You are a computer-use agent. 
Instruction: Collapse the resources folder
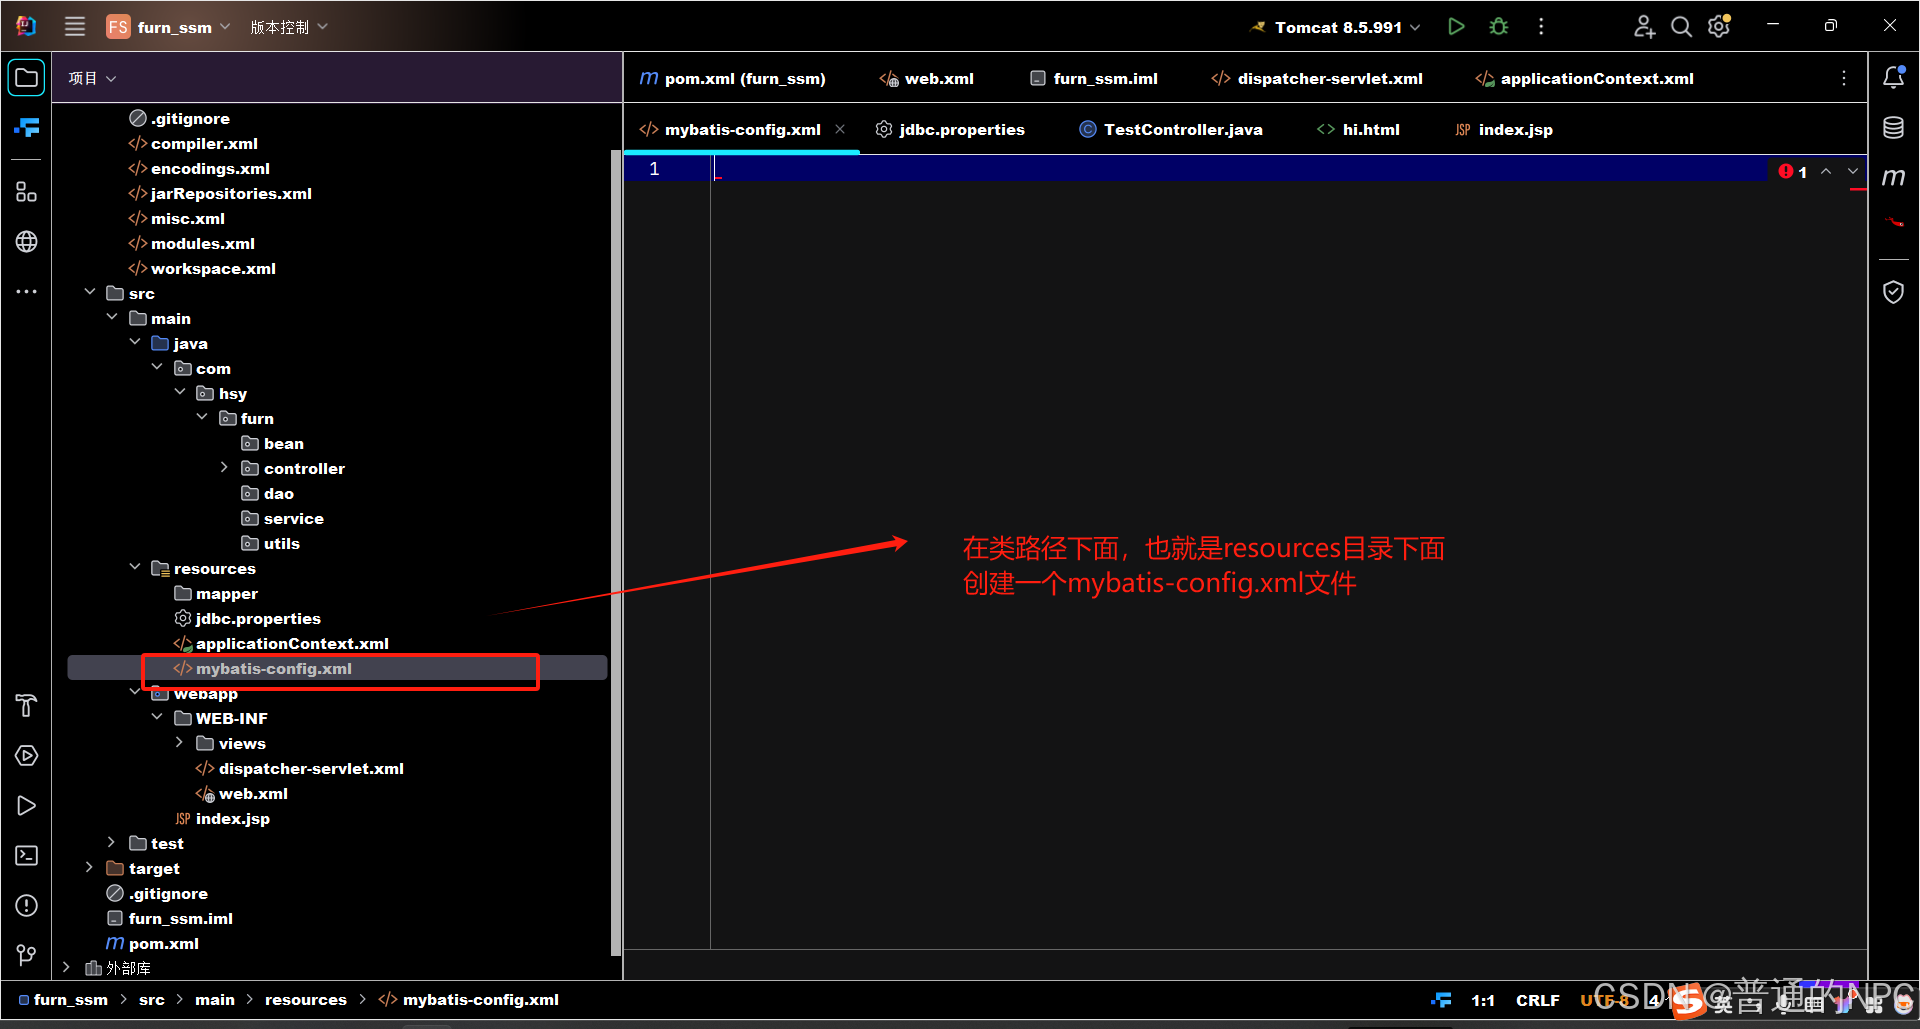pos(135,567)
